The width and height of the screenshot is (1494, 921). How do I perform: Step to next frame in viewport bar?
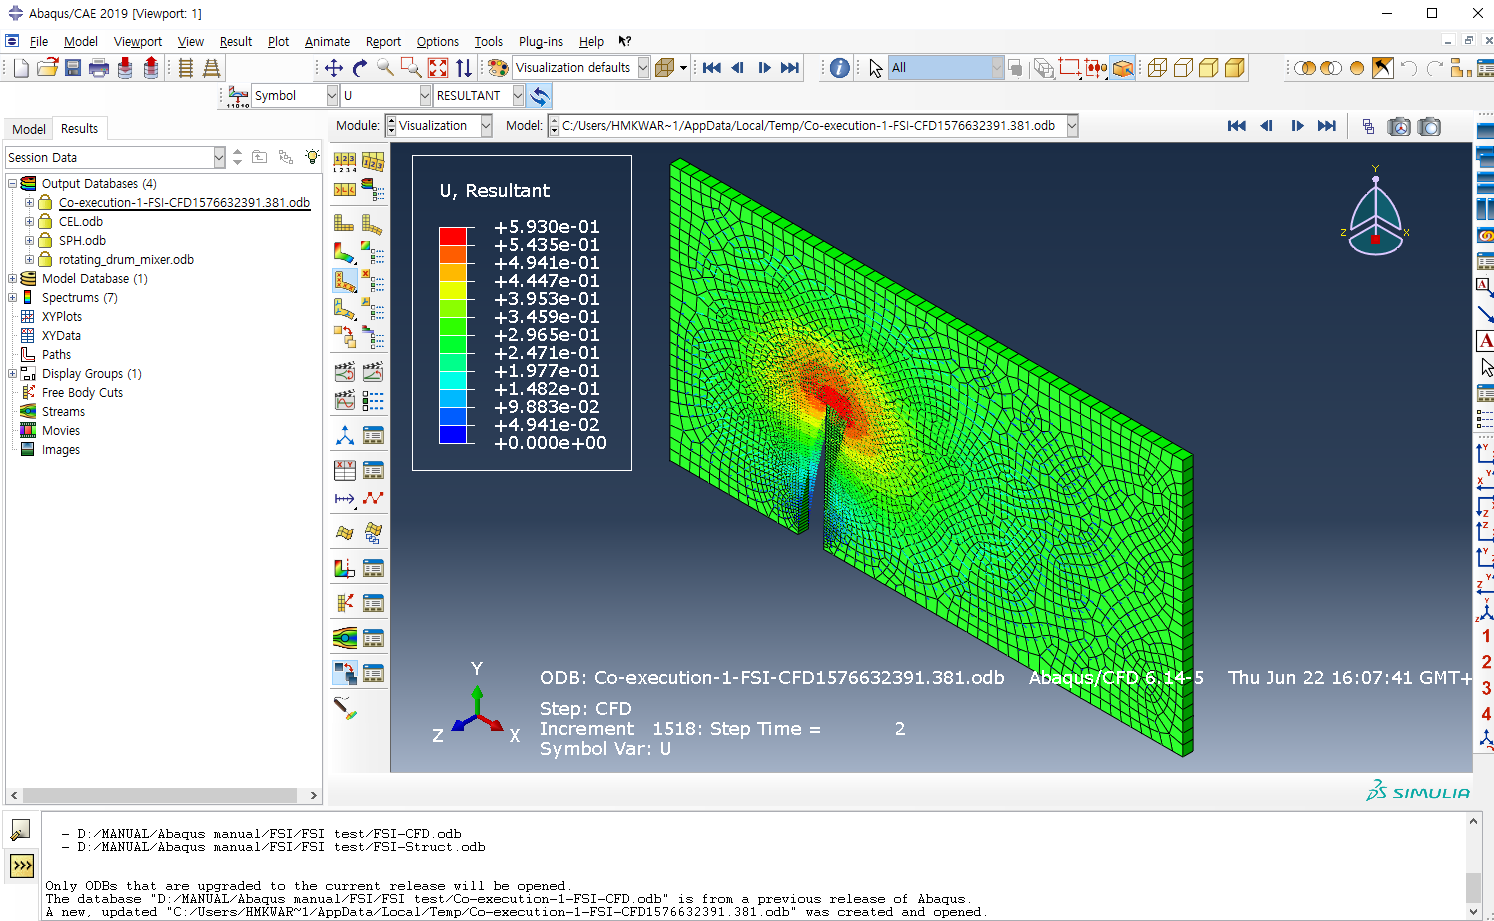click(x=1297, y=126)
